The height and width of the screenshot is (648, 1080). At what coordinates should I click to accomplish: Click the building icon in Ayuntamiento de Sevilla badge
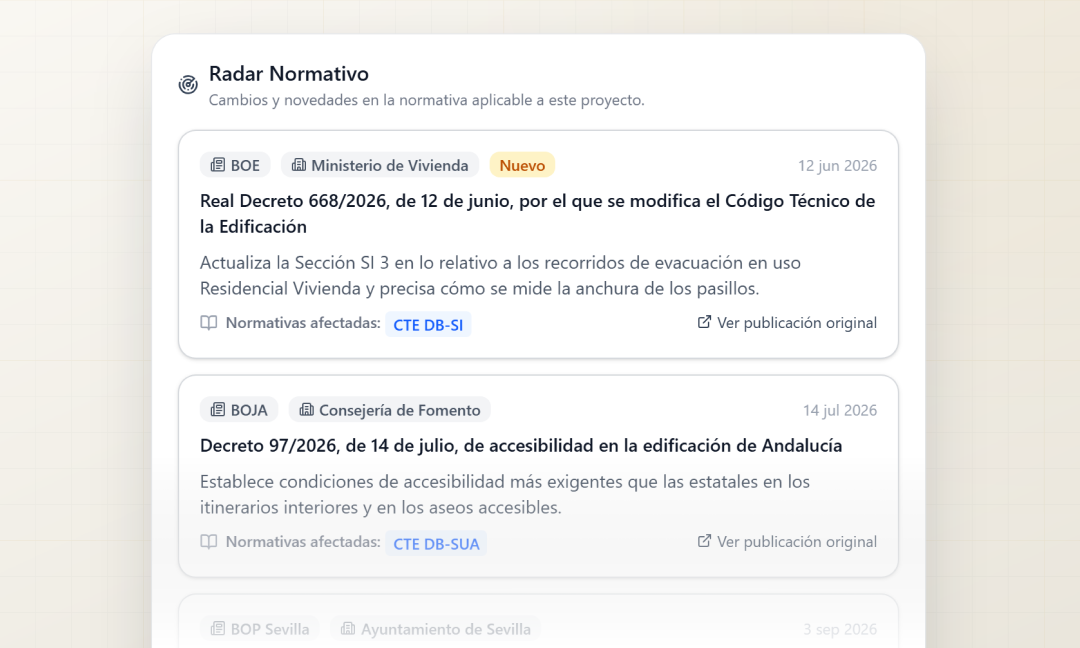tap(348, 628)
